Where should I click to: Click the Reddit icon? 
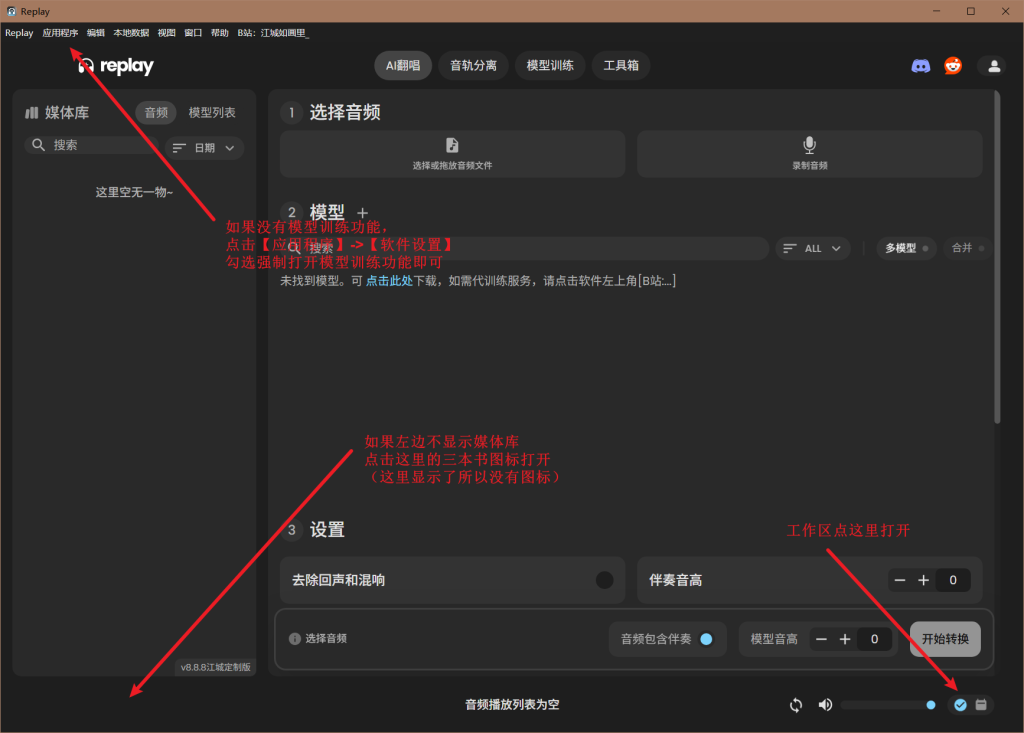pos(953,65)
